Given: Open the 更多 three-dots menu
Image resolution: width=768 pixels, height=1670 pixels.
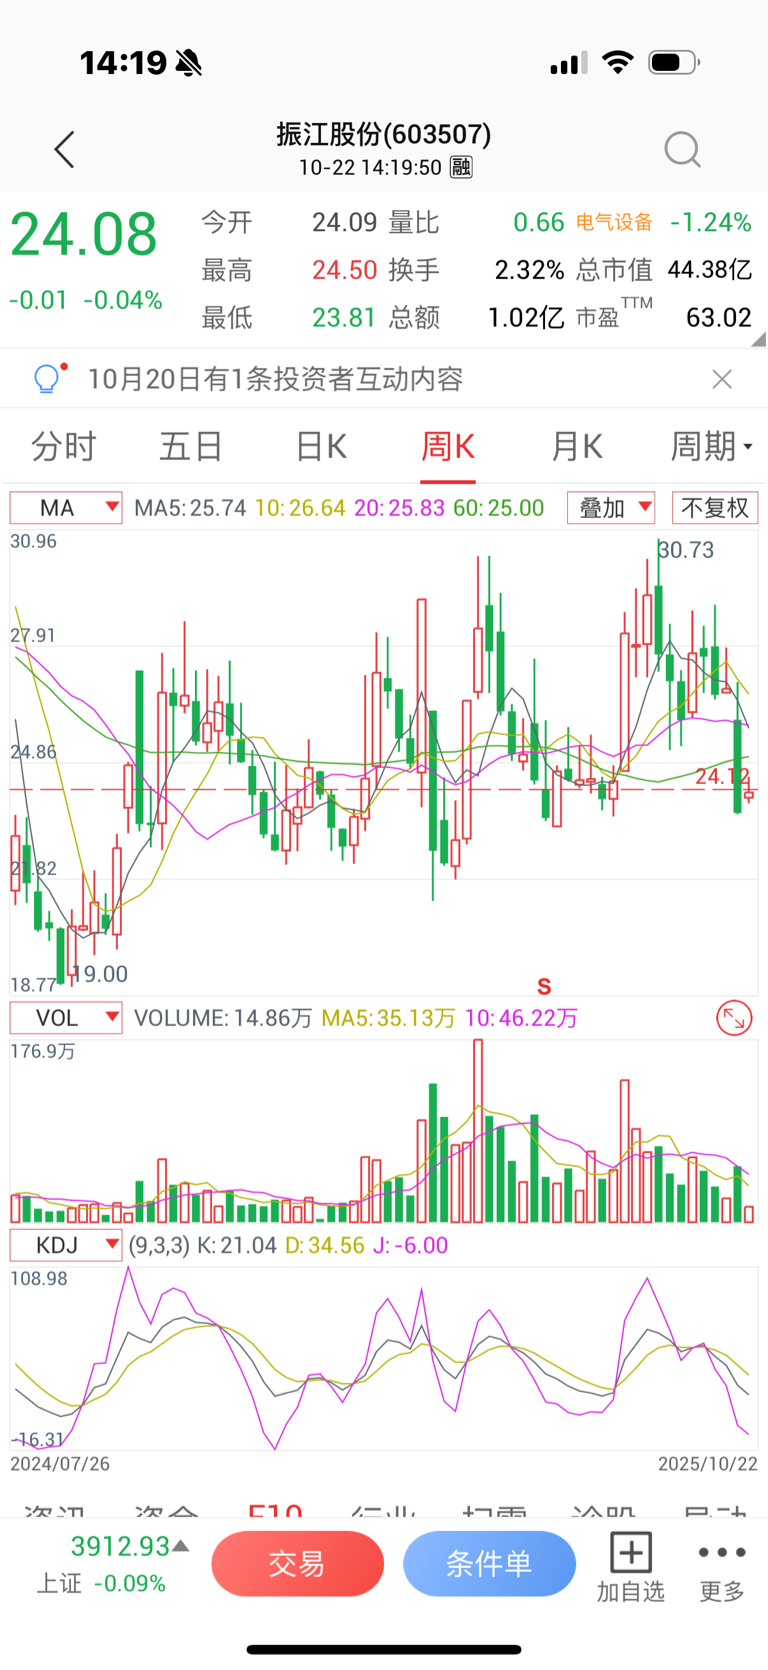Looking at the screenshot, I should click(722, 1552).
